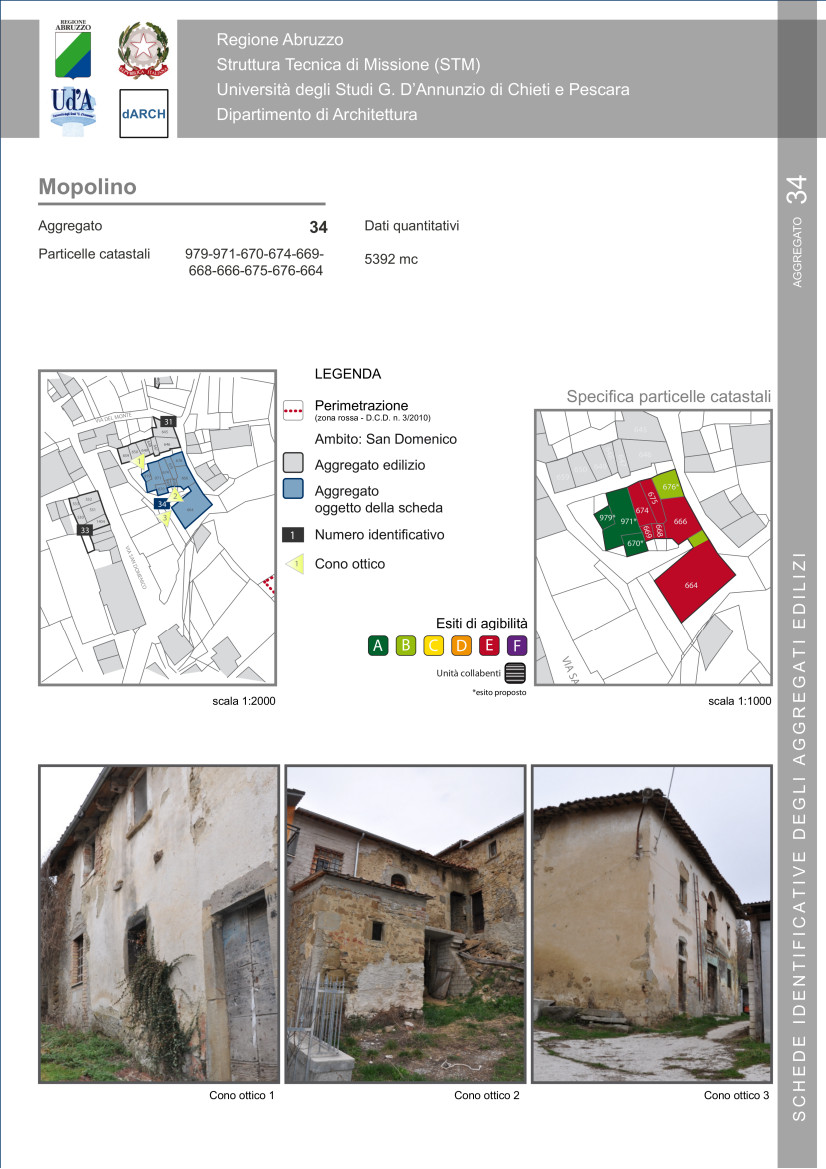Click parcel 979 on the cadastral map
Image resolution: width=826 pixels, height=1169 pixels.
click(x=605, y=518)
